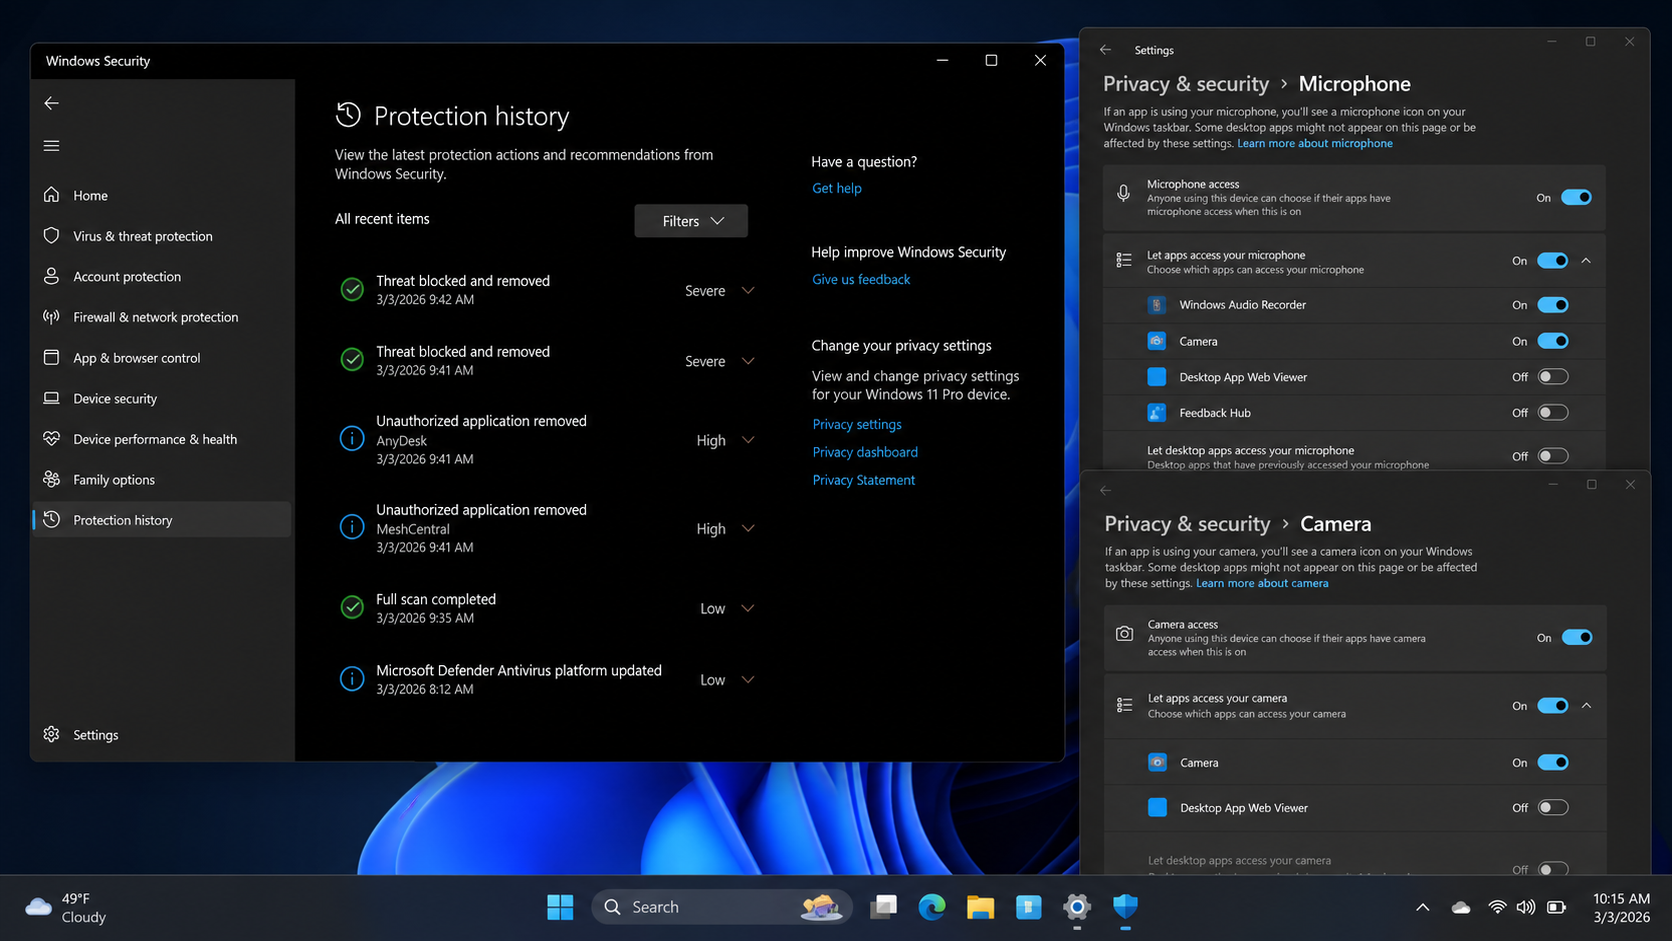Image resolution: width=1672 pixels, height=941 pixels.
Task: Click the Virus & threat protection shield icon
Action: [x=52, y=236]
